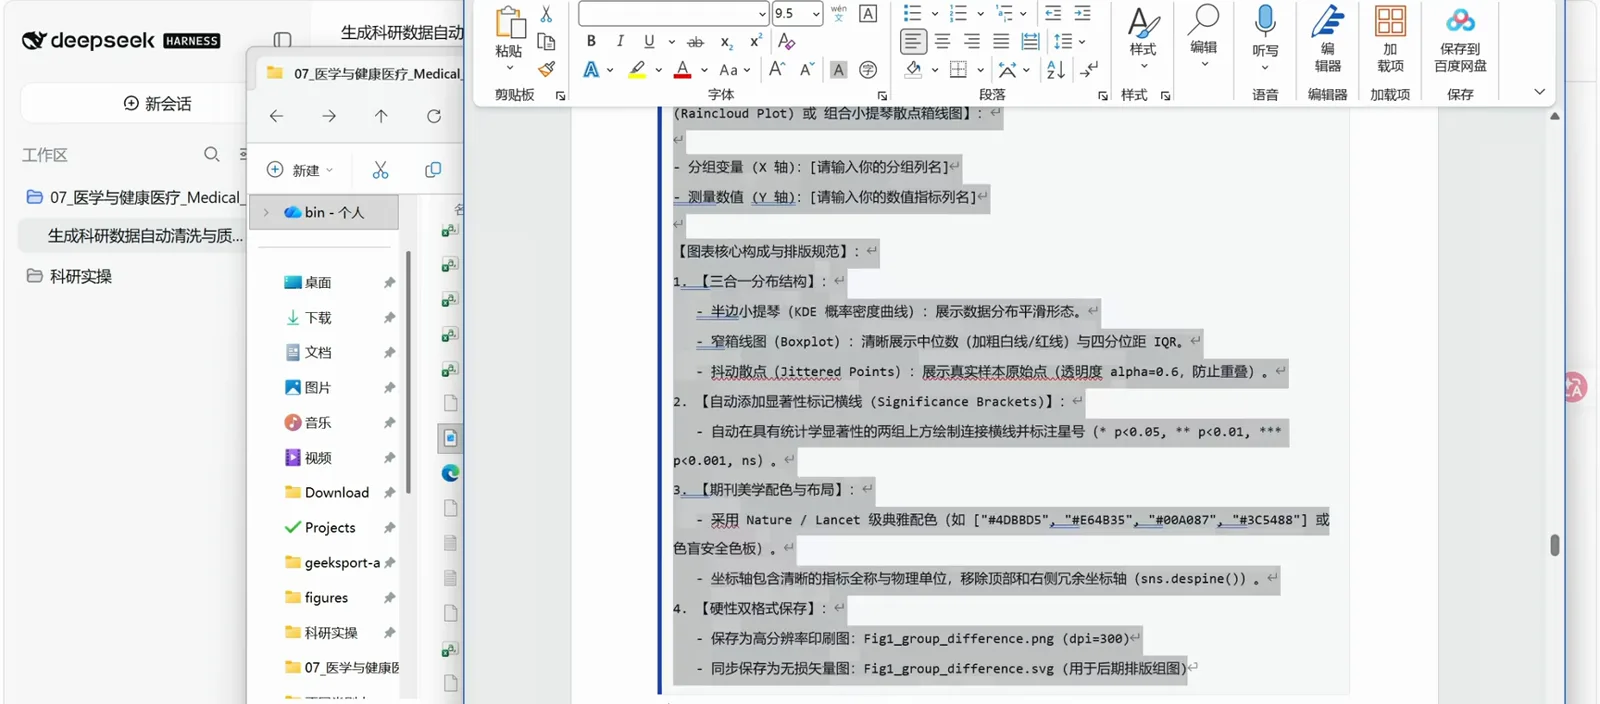Justify paragraph text

[1001, 41]
